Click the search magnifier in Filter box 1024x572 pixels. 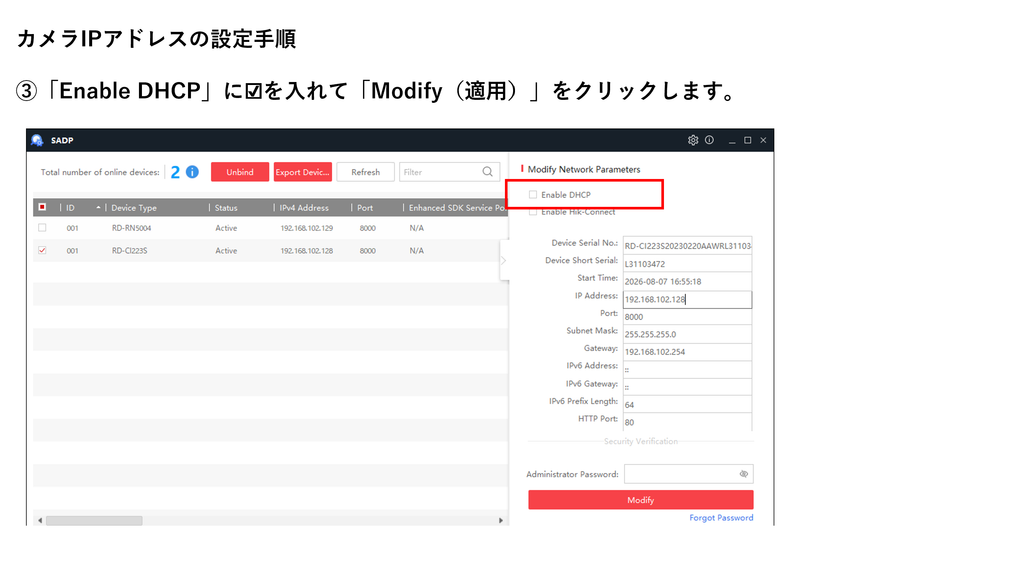coord(487,172)
